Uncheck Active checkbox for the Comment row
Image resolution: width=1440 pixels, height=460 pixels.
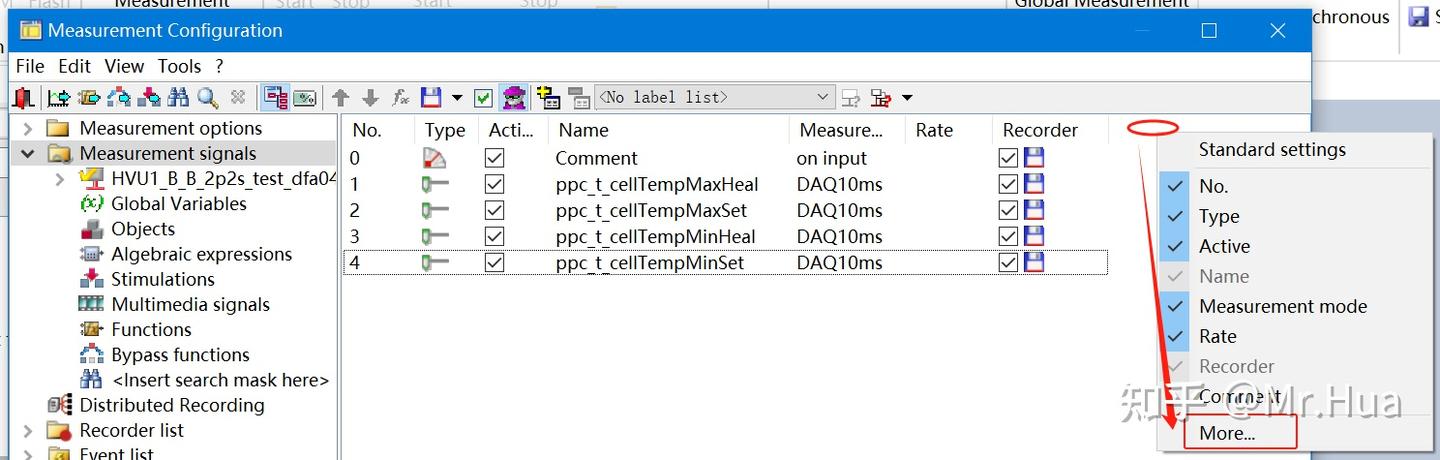[x=494, y=158]
